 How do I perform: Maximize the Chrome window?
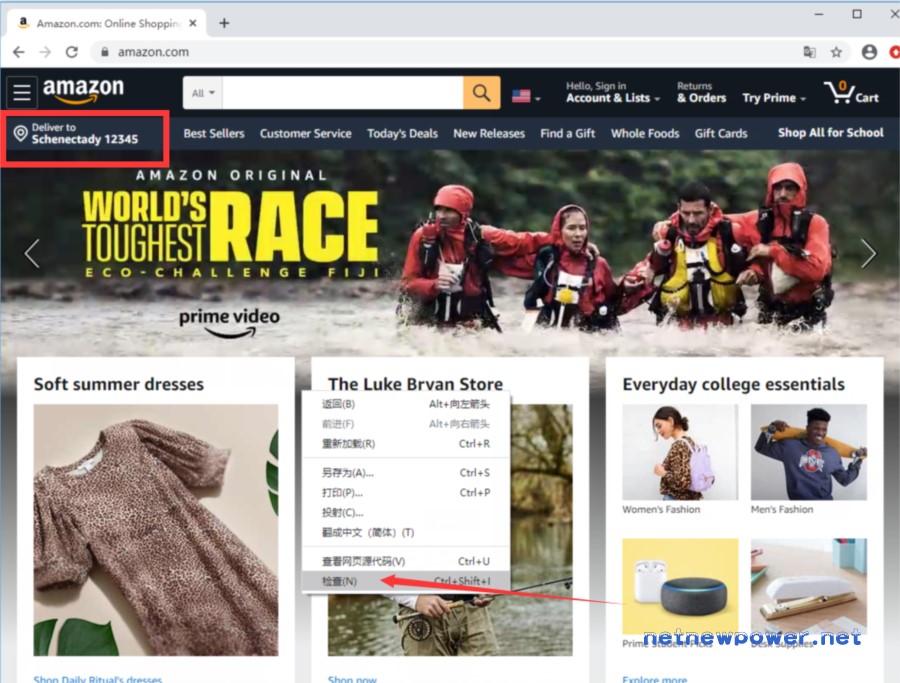pos(857,14)
